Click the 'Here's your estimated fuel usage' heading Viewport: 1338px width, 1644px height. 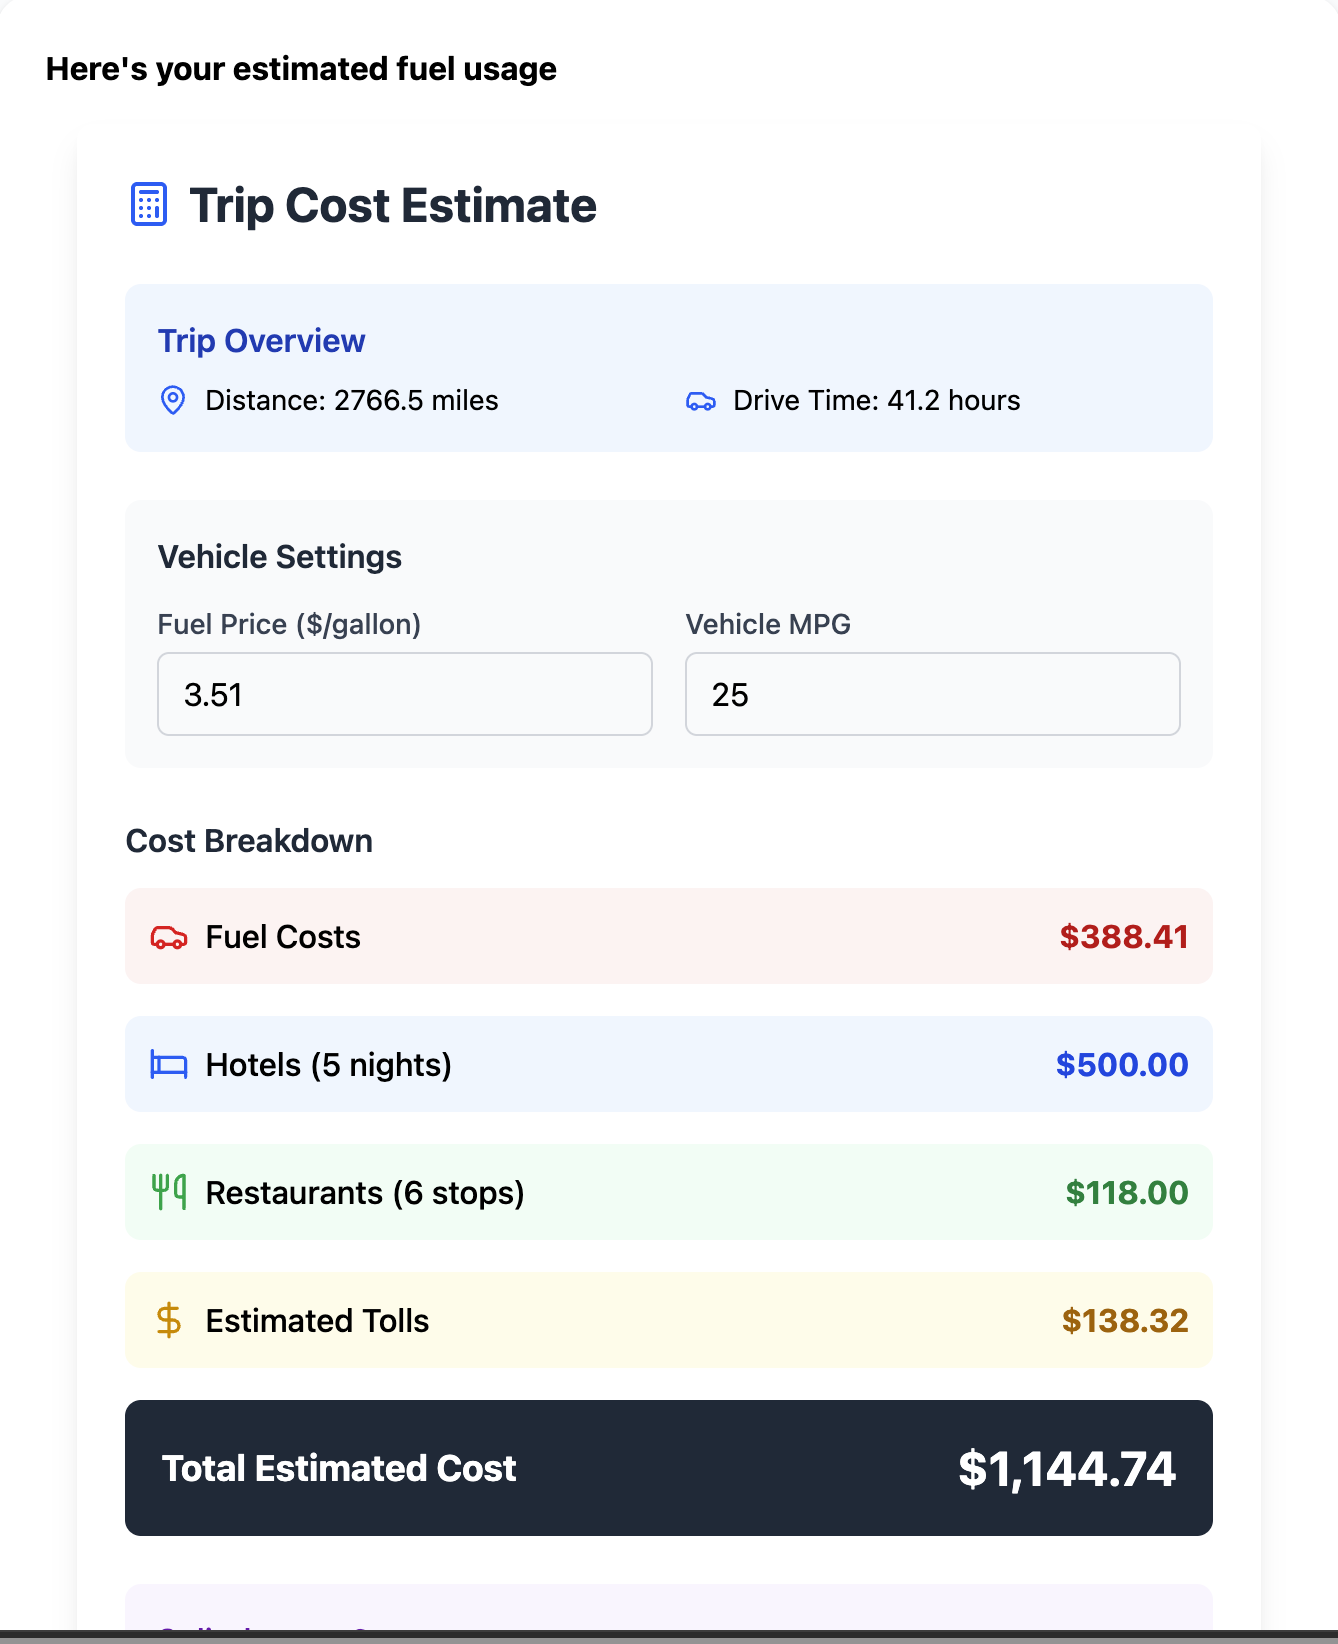click(x=301, y=69)
